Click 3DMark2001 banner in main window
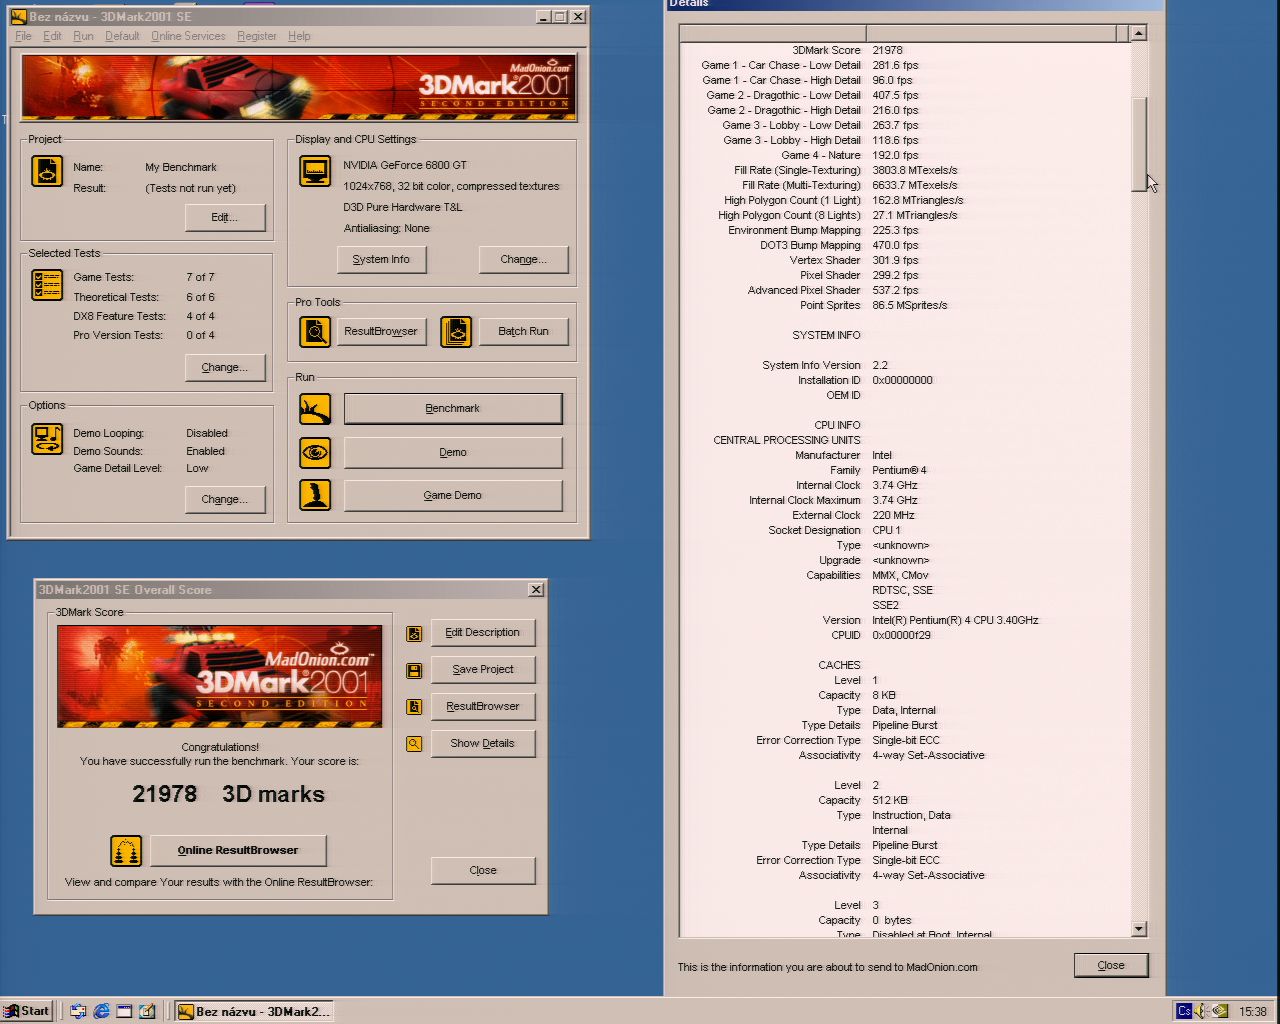Viewport: 1280px width, 1024px height. [x=299, y=88]
